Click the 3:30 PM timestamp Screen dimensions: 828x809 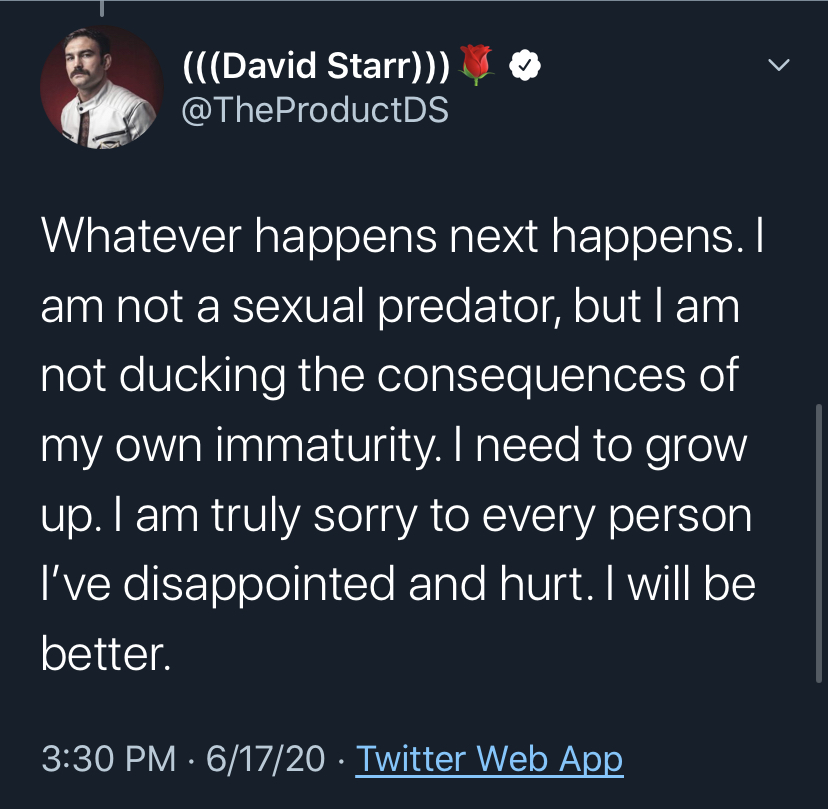click(x=108, y=759)
